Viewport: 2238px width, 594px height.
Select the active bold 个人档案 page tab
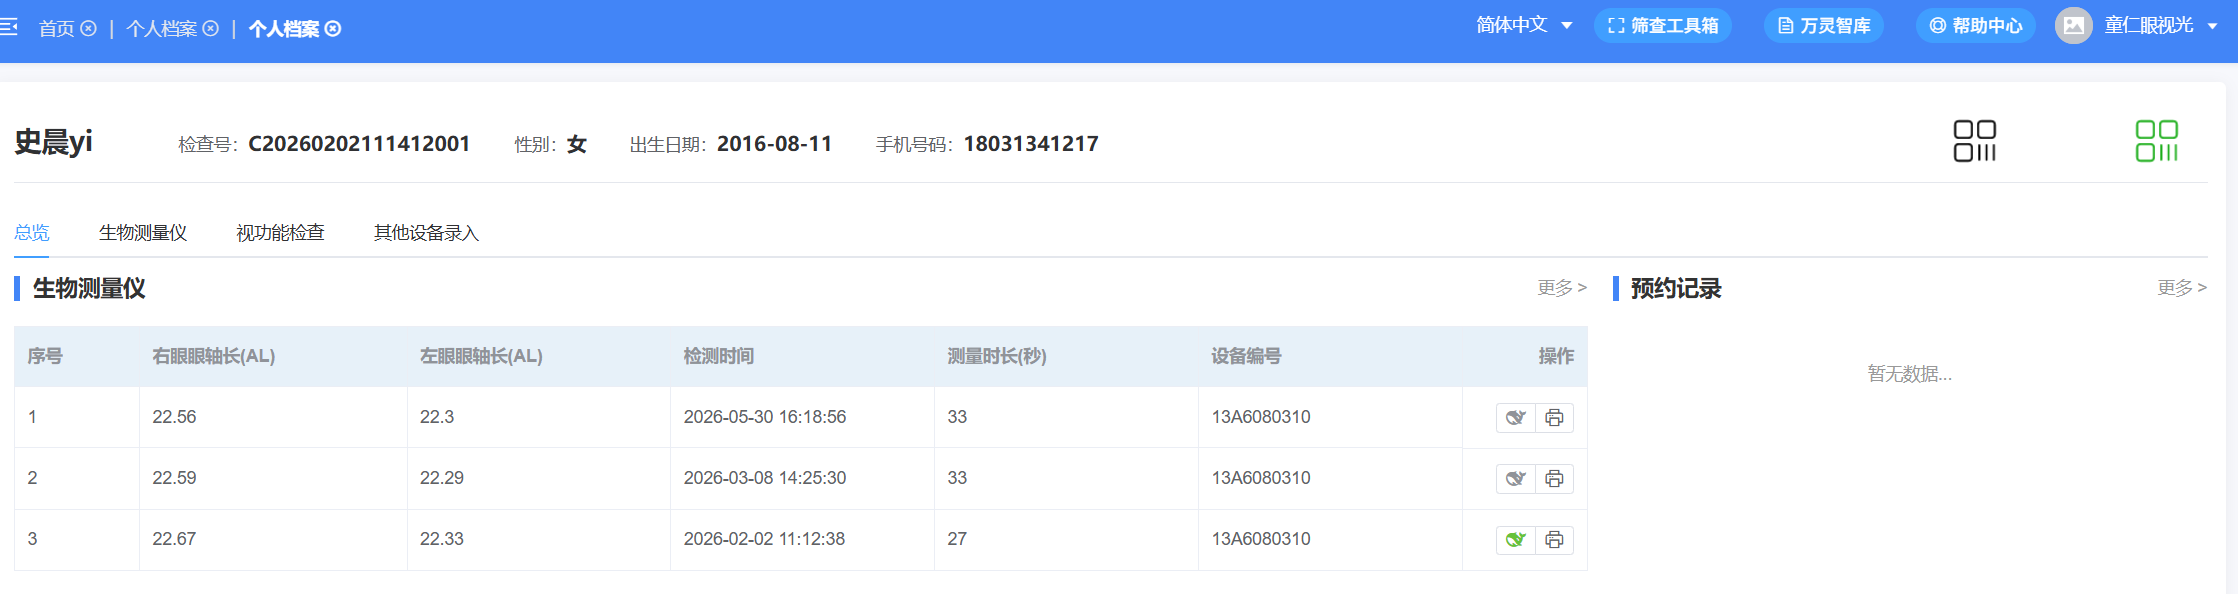284,28
